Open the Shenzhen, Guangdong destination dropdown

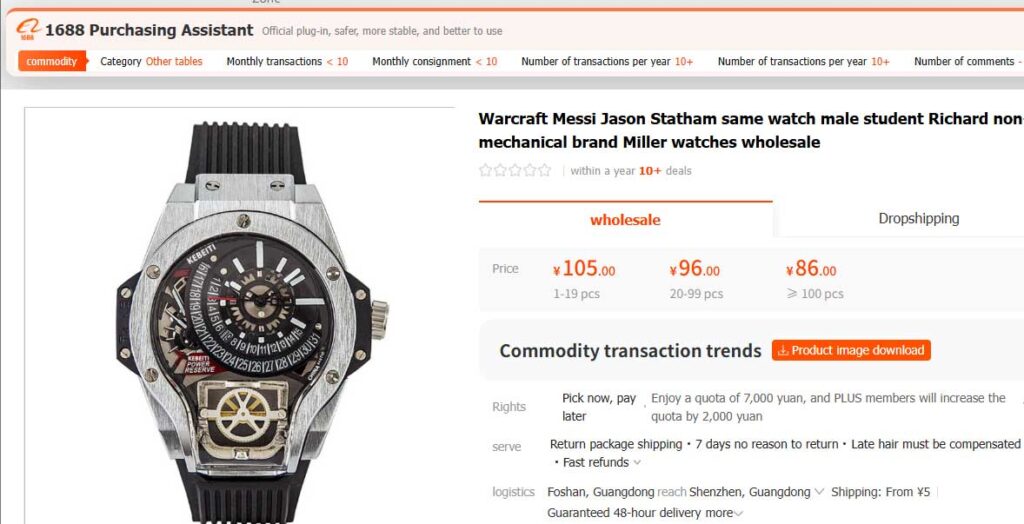click(x=819, y=492)
